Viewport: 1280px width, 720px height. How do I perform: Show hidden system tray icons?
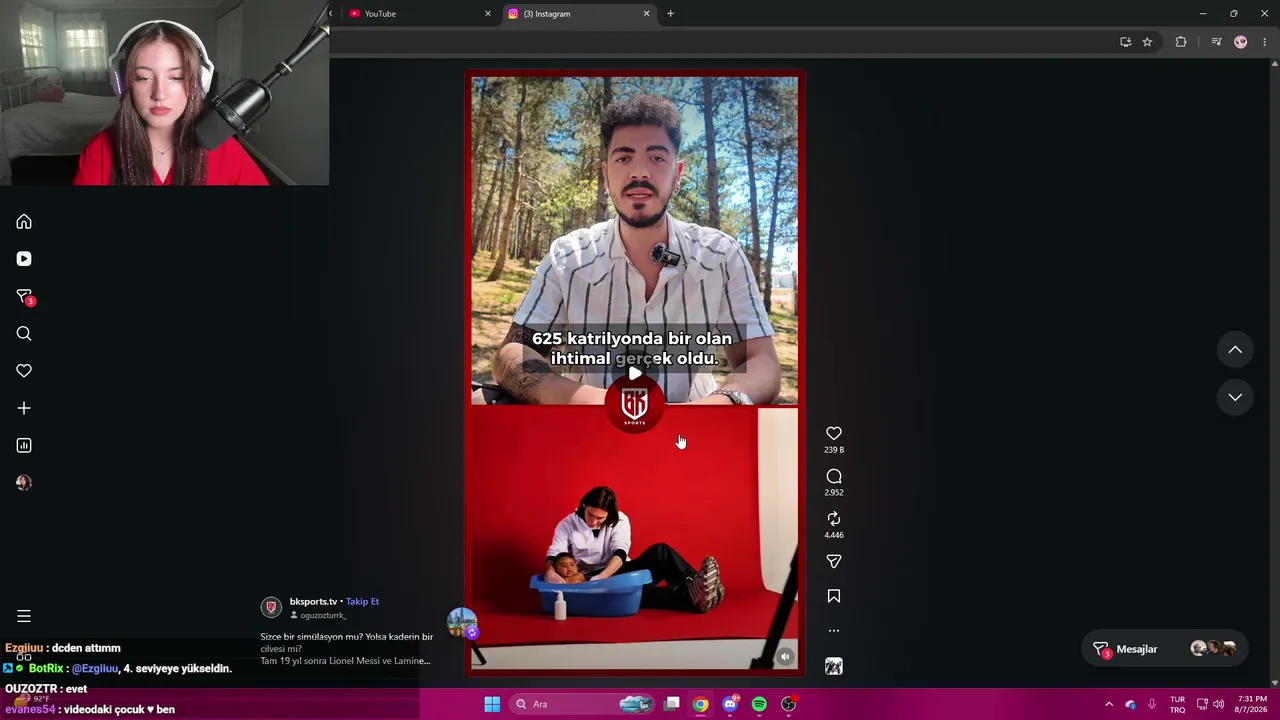(x=1109, y=704)
